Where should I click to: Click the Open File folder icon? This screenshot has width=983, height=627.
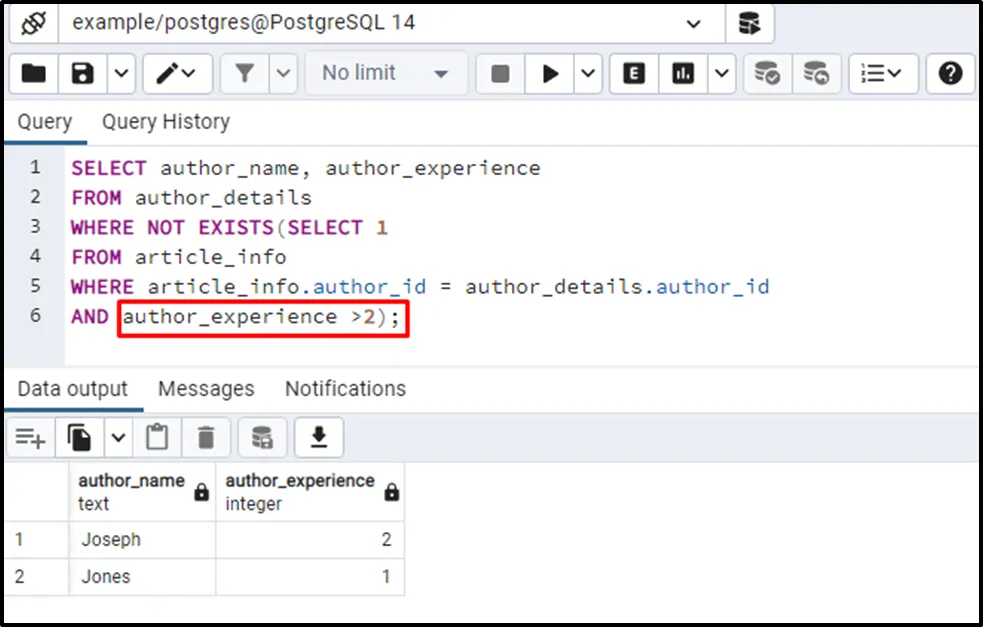(33, 73)
